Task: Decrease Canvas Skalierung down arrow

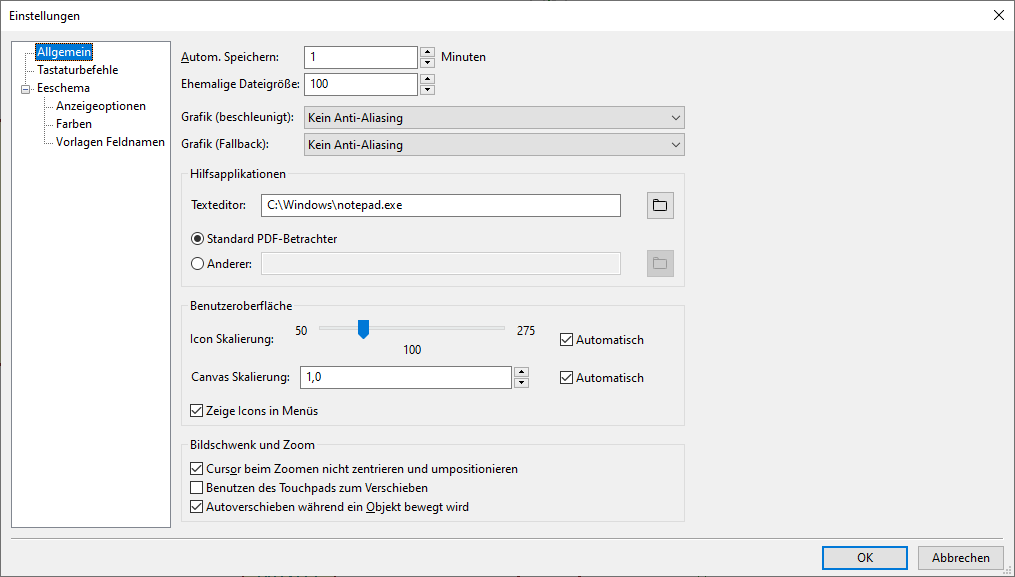Action: (x=522, y=383)
